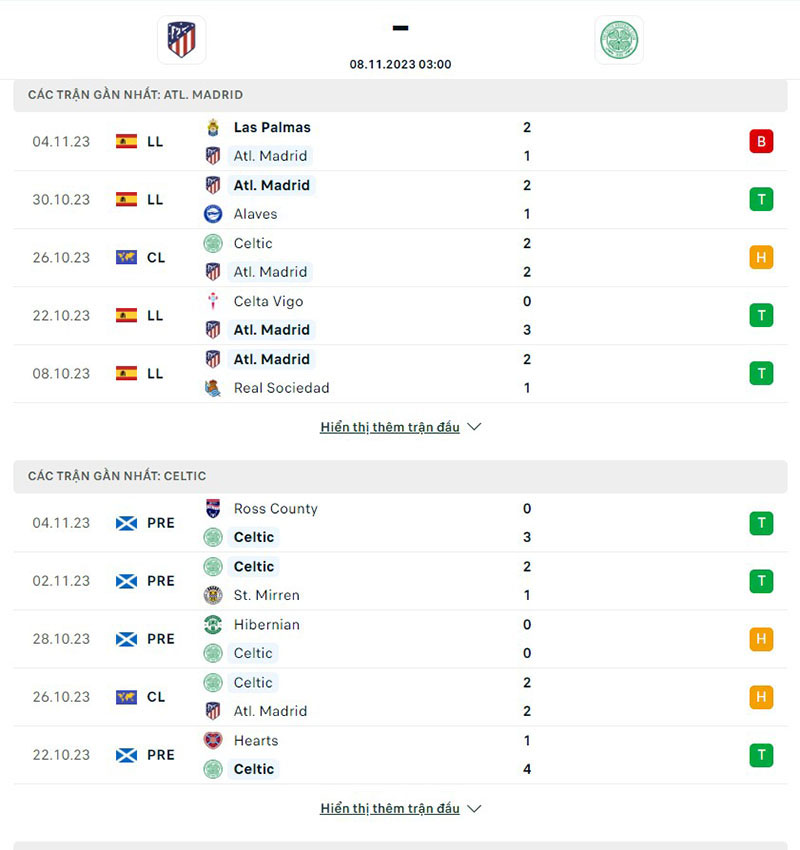Click the Spain flag next to 04.11.23
Viewport: 800px width, 850px height.
(x=125, y=141)
